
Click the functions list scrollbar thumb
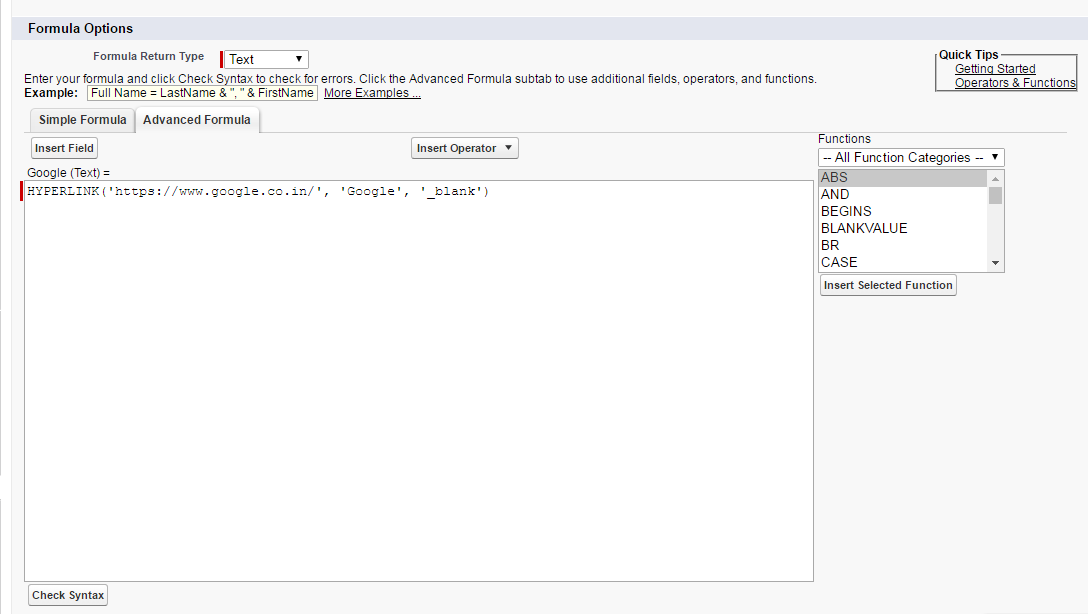995,196
